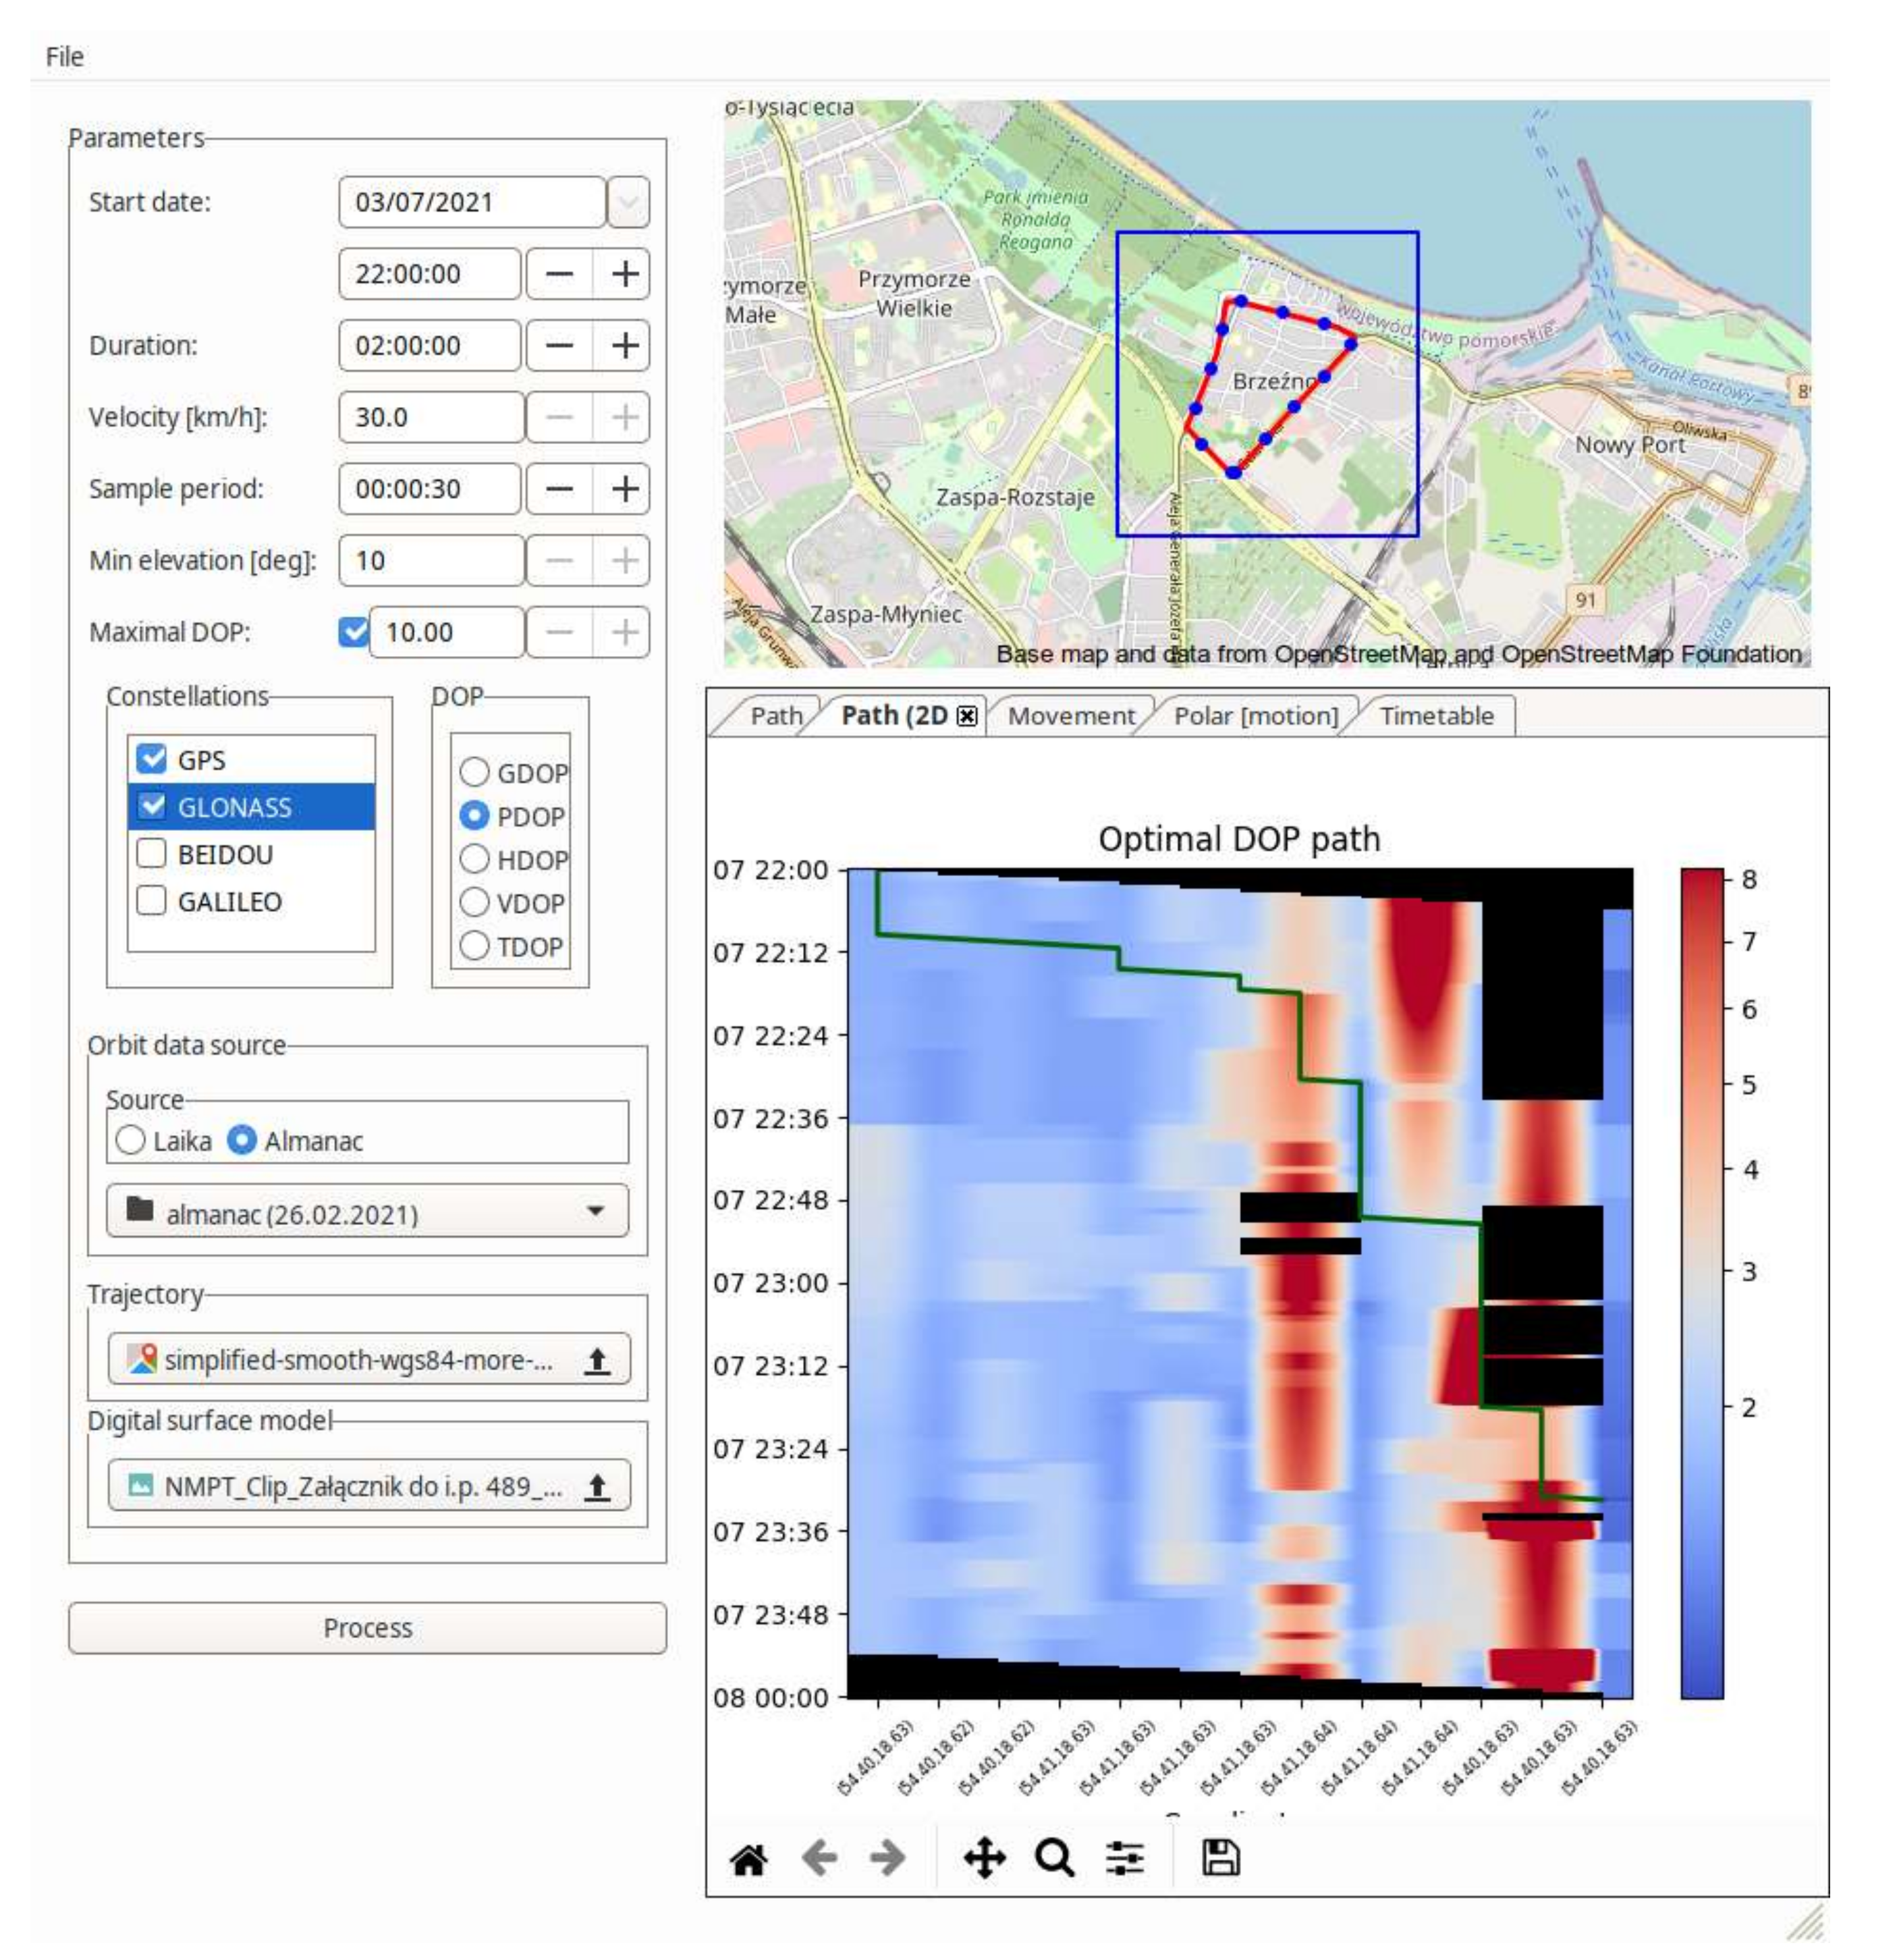Screen dimensions: 1897x1960
Task: Click the save figure floppy disk icon
Action: coord(1220,1858)
